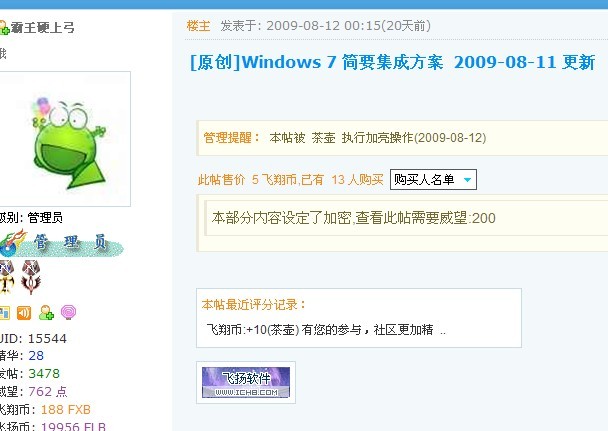Open the post title Windows 7 简要集成方案
The image size is (608, 431).
pos(392,62)
